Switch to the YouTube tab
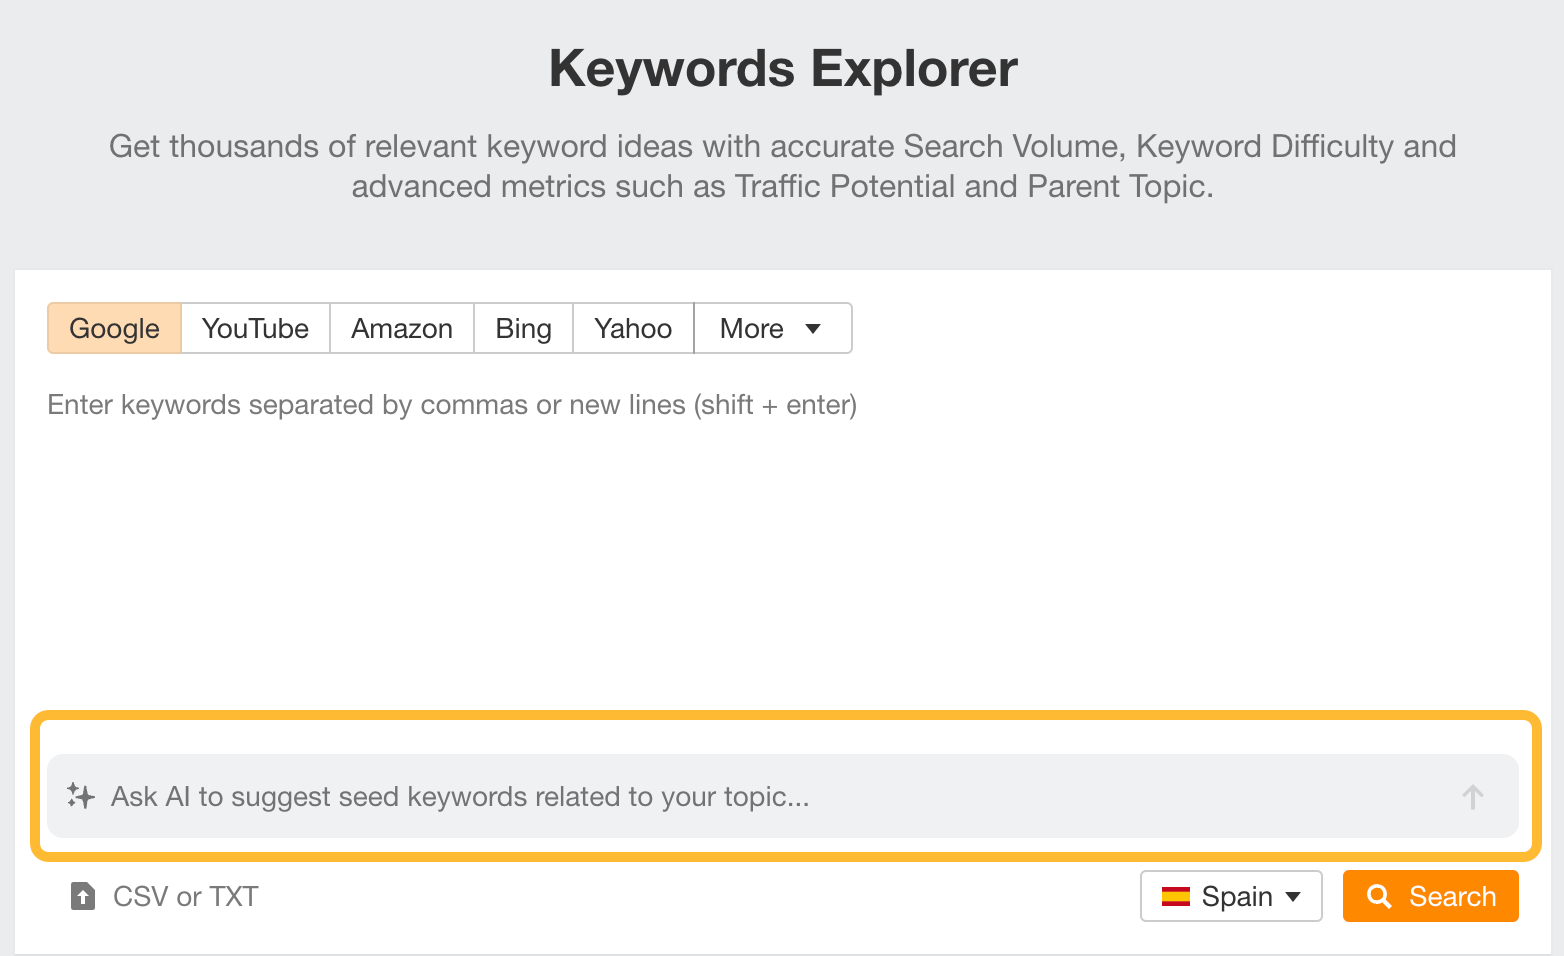 (x=254, y=328)
